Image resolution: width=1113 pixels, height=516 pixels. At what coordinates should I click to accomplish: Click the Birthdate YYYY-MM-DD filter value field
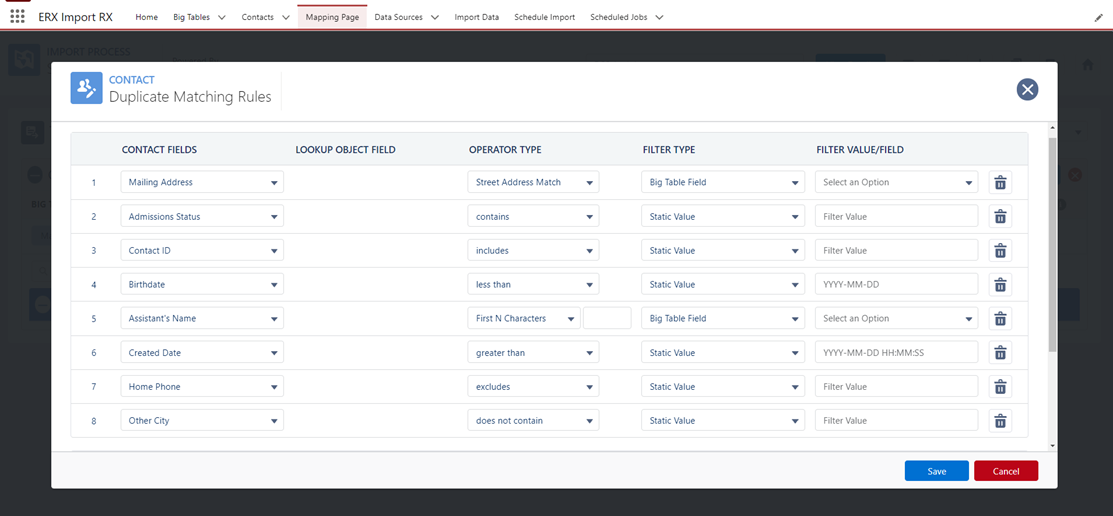click(x=896, y=284)
